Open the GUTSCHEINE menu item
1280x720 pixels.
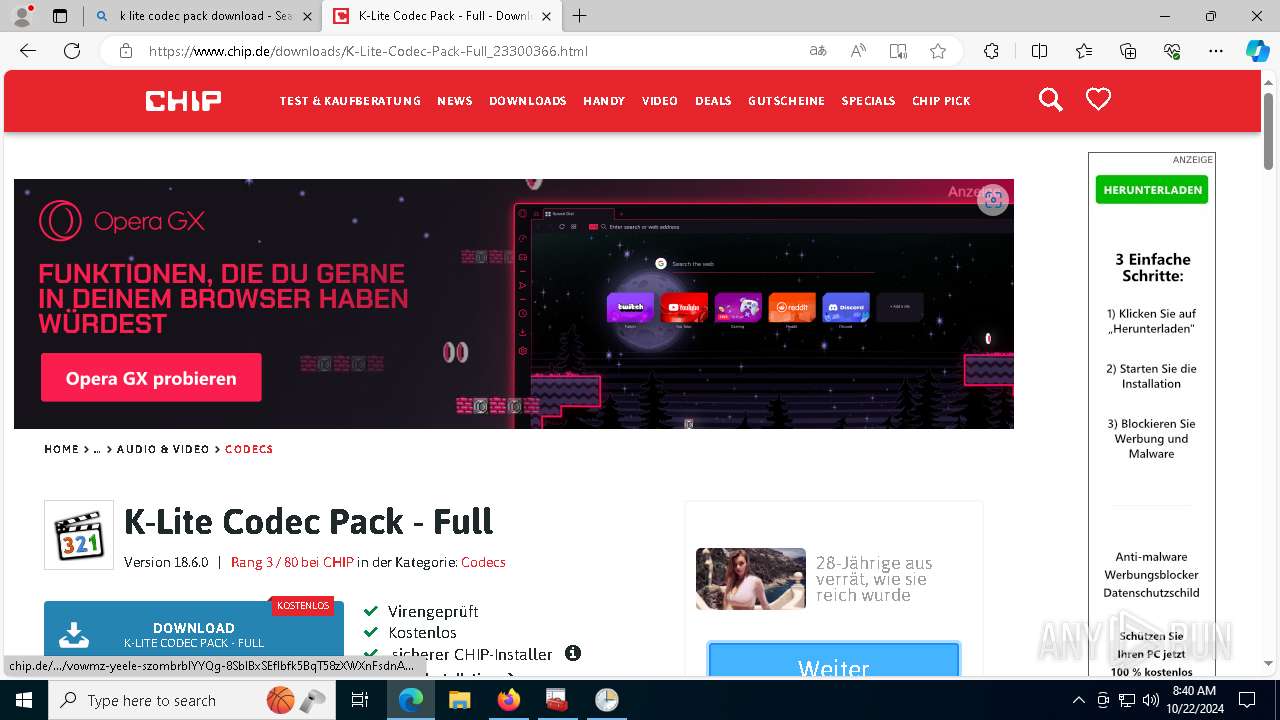pyautogui.click(x=786, y=101)
